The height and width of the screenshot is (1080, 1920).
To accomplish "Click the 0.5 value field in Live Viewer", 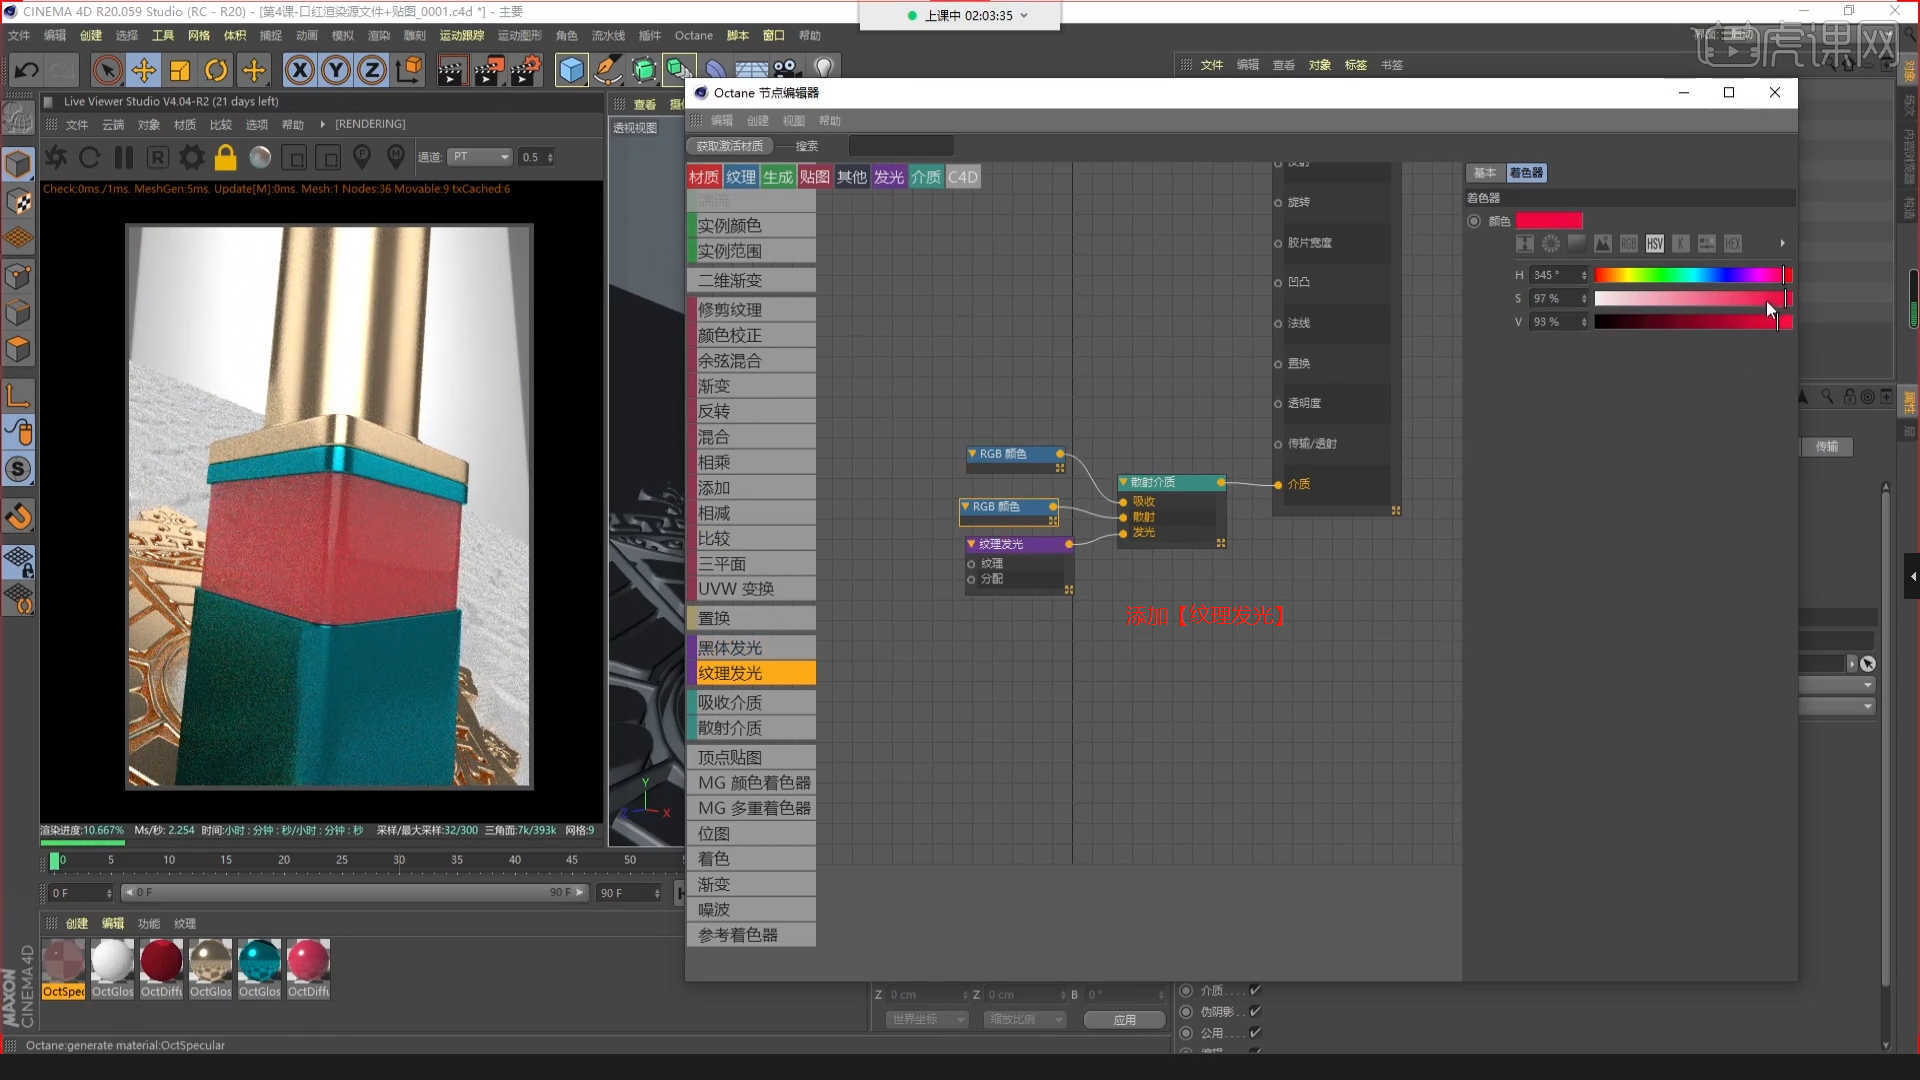I will pyautogui.click(x=536, y=157).
